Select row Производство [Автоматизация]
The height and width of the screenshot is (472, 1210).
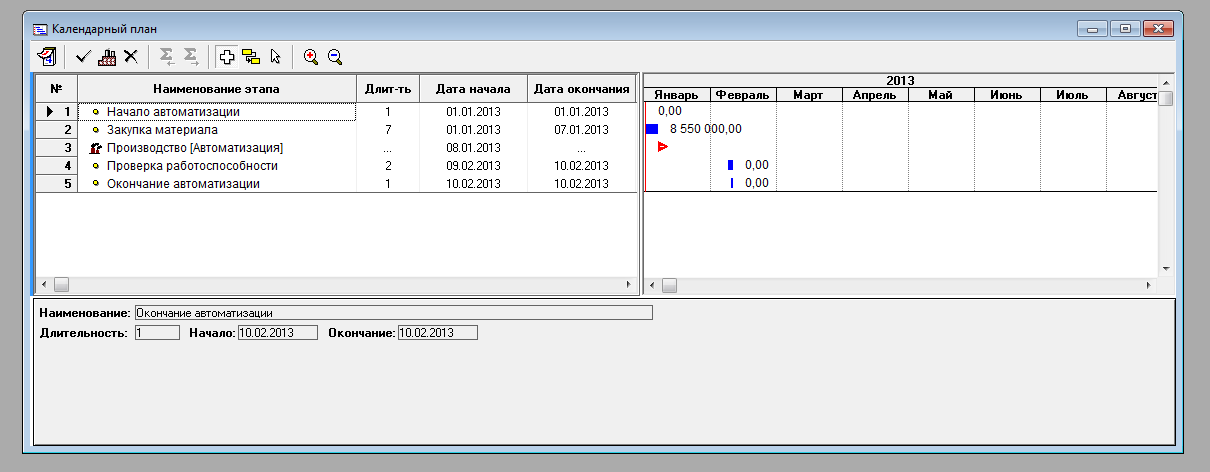pos(337,148)
